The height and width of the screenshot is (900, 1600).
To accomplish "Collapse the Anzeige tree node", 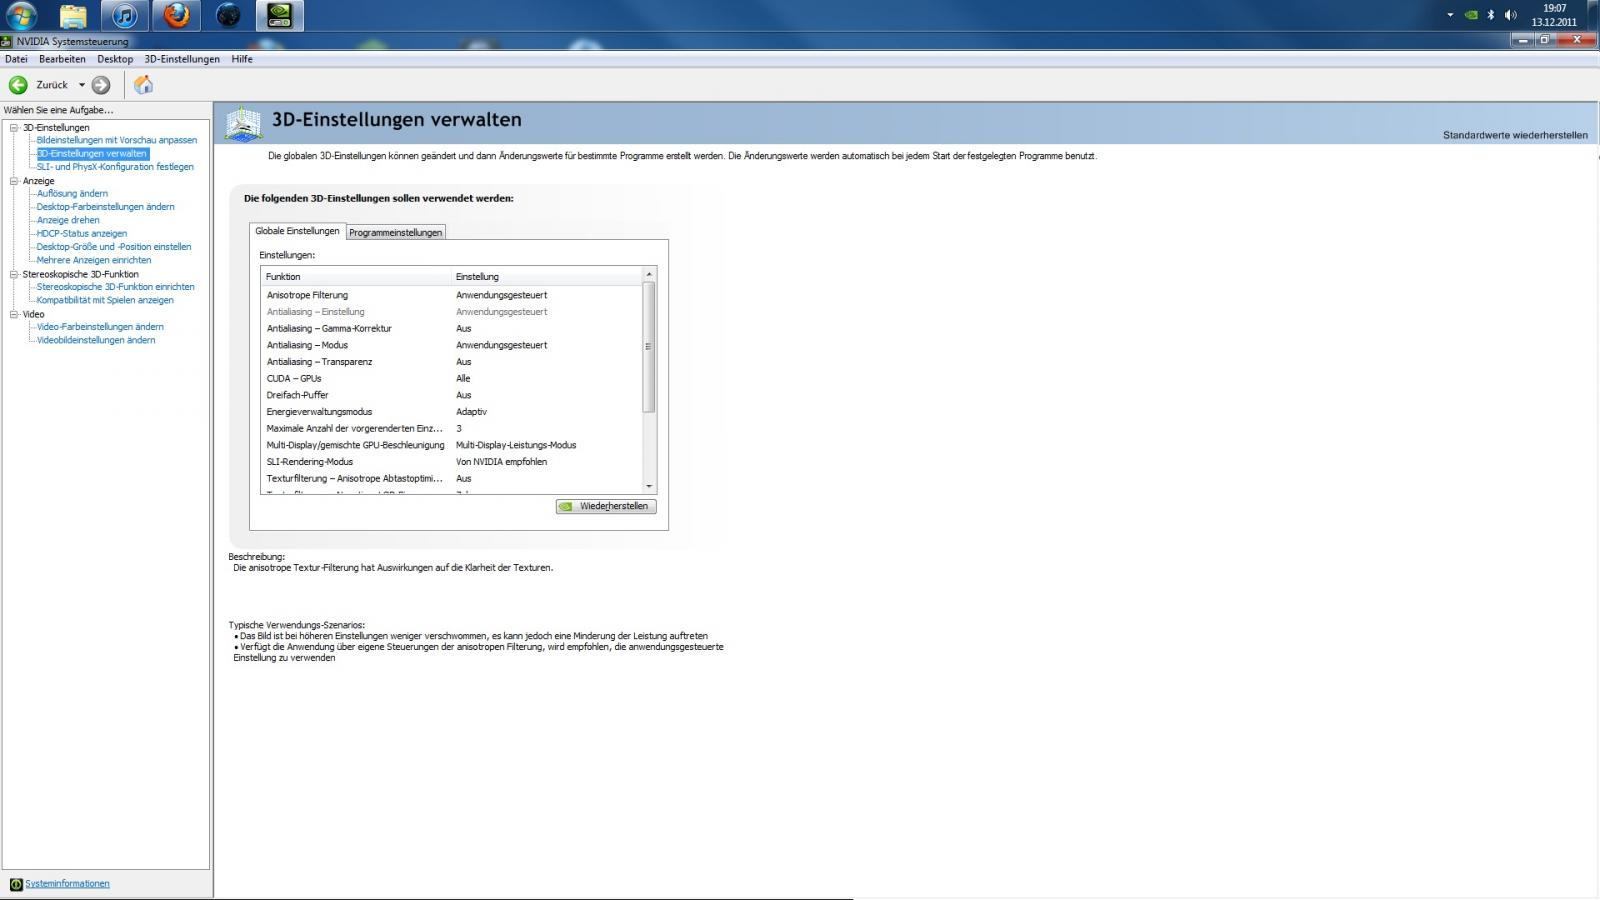I will pyautogui.click(x=14, y=181).
